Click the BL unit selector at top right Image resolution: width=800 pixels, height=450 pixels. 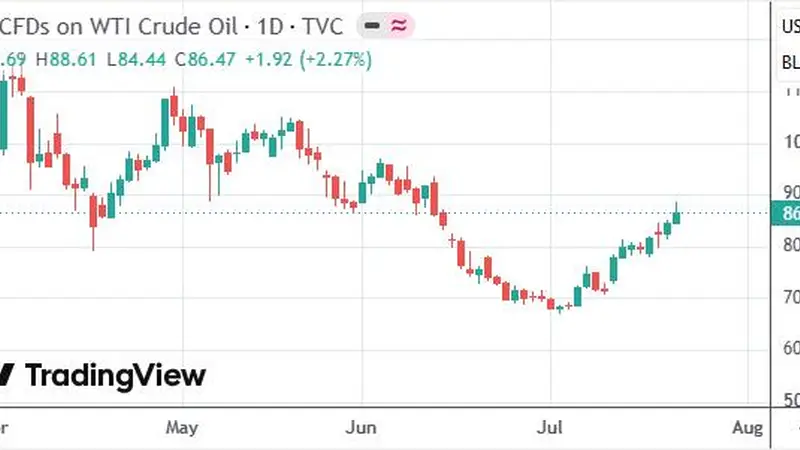coord(789,62)
